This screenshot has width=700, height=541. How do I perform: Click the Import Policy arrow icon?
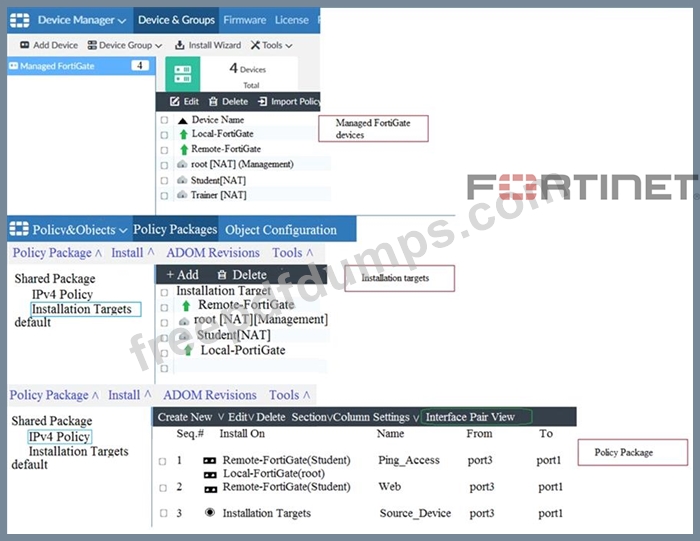[x=262, y=102]
